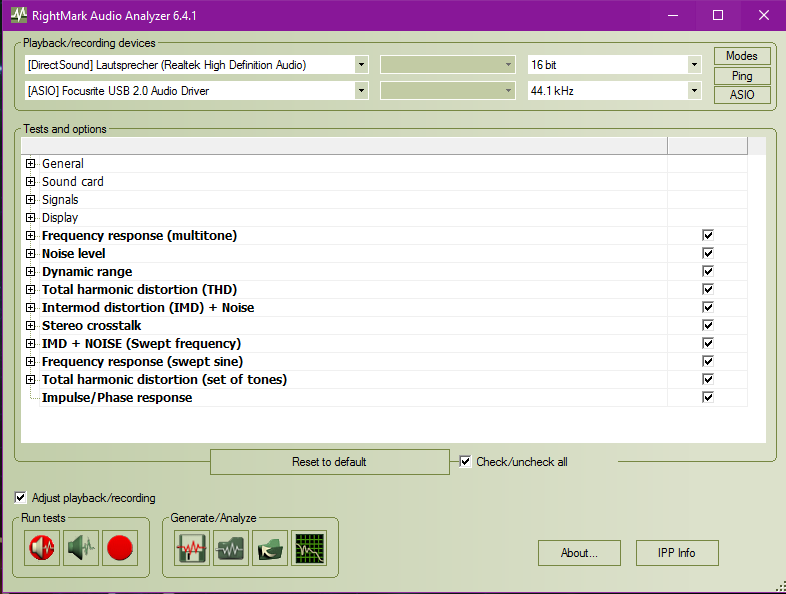Open the disabled dropdown beside the playback device
Viewport: 786px width, 594px height.
point(448,65)
